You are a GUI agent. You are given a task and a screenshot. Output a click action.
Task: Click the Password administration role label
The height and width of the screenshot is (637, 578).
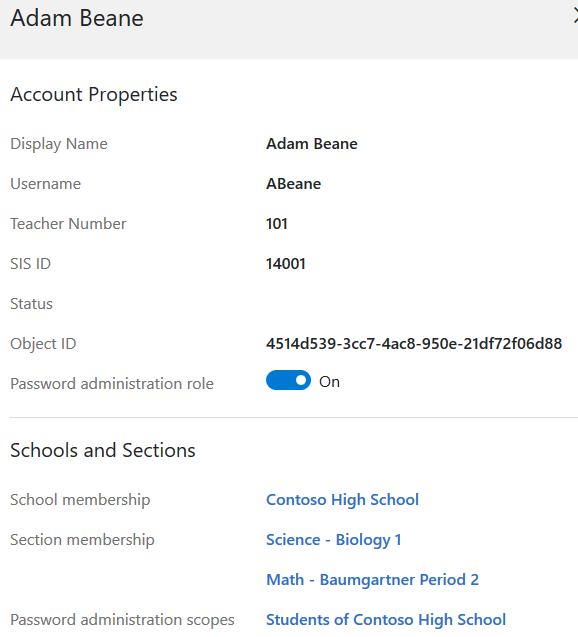(112, 384)
